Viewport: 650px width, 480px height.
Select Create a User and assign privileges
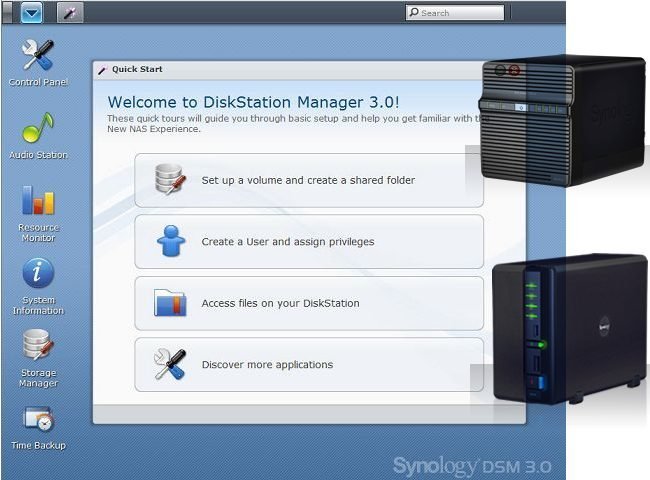[309, 242]
